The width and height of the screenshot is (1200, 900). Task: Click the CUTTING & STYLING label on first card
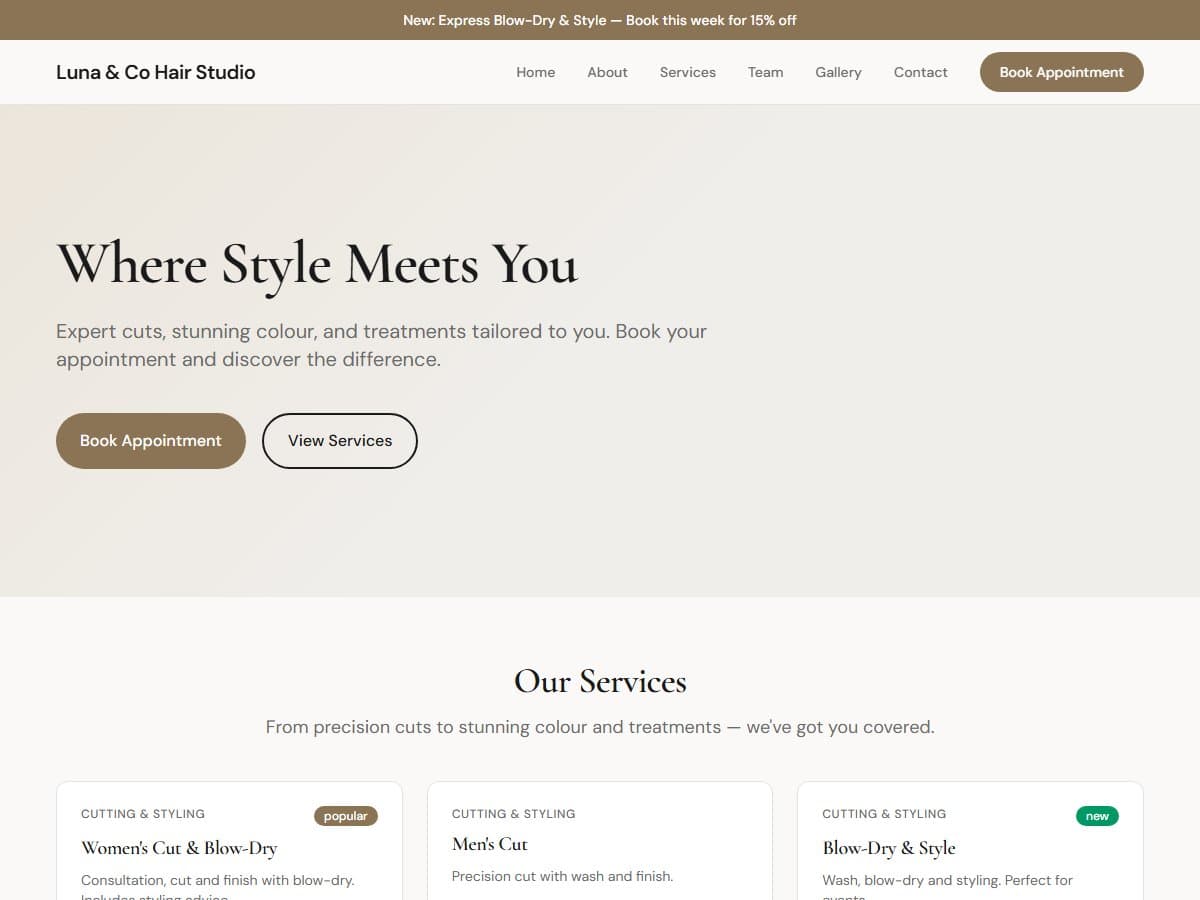pyautogui.click(x=142, y=813)
